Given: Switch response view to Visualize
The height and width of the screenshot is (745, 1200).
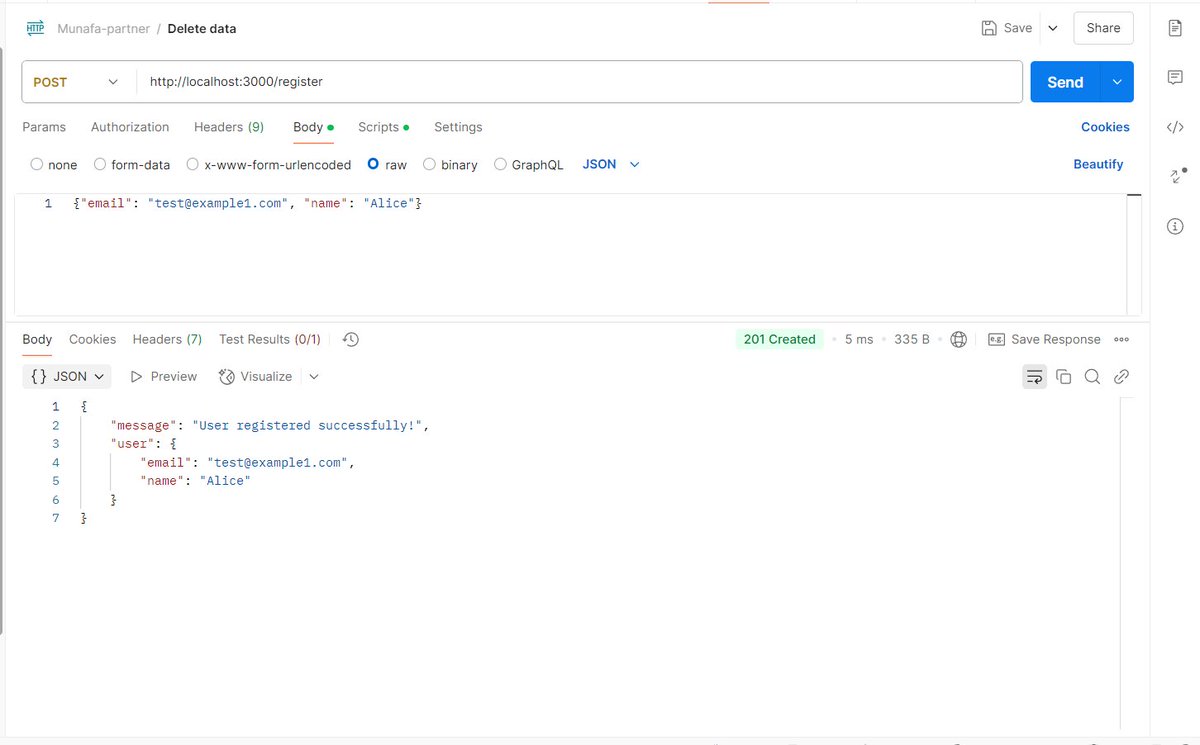Looking at the screenshot, I should (255, 377).
